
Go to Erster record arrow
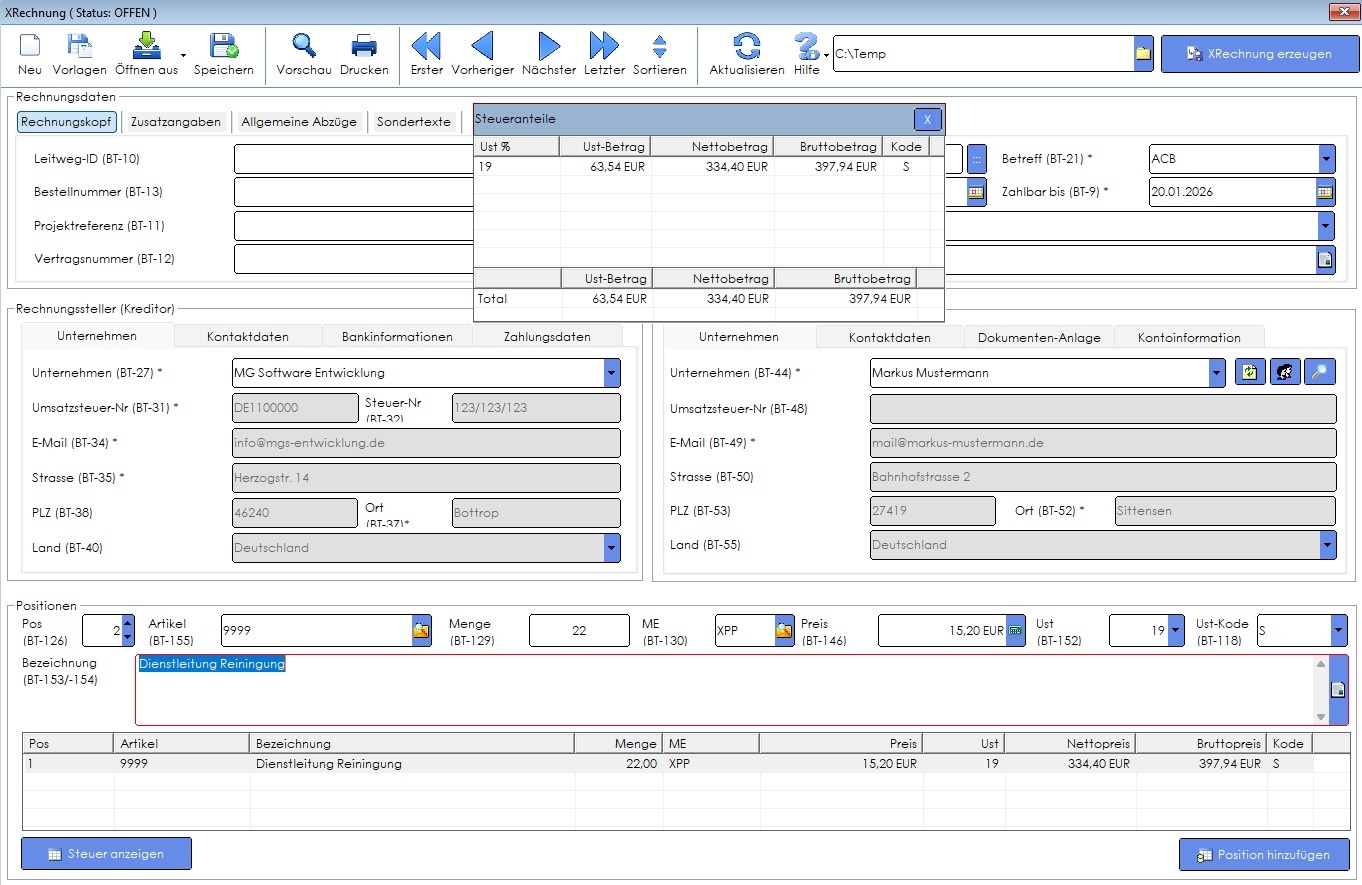(426, 47)
